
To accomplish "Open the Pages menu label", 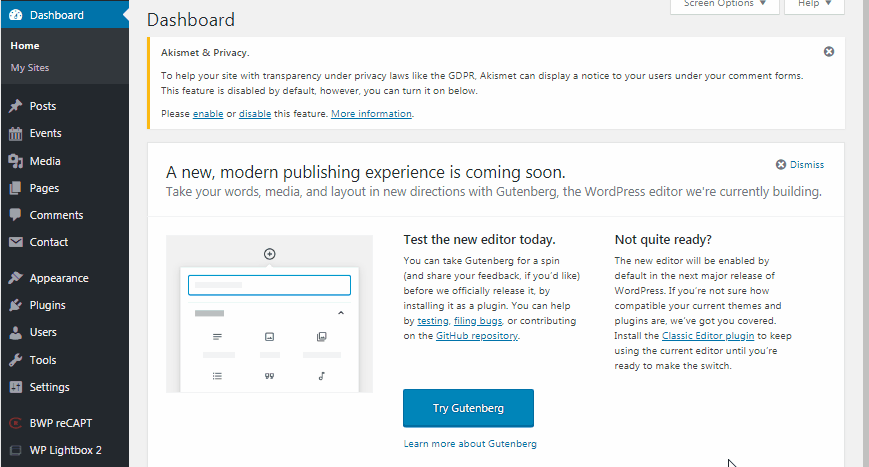I will pyautogui.click(x=44, y=188).
